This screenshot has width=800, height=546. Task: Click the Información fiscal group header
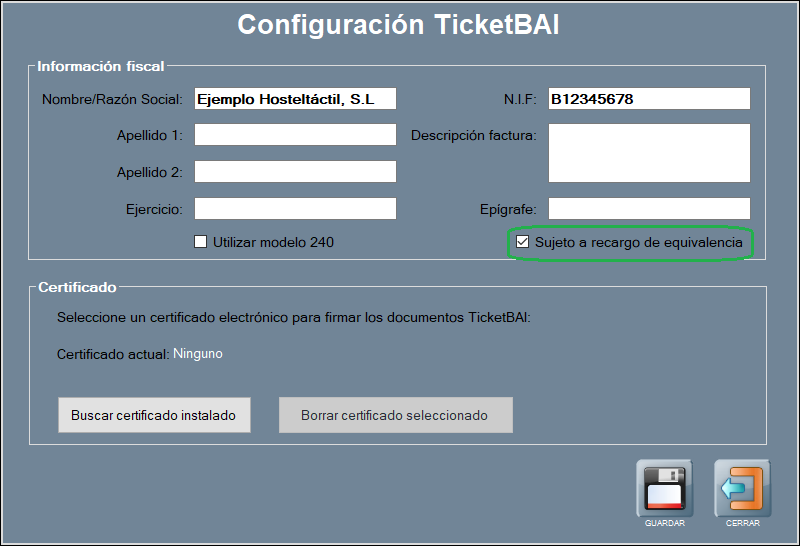pos(100,67)
